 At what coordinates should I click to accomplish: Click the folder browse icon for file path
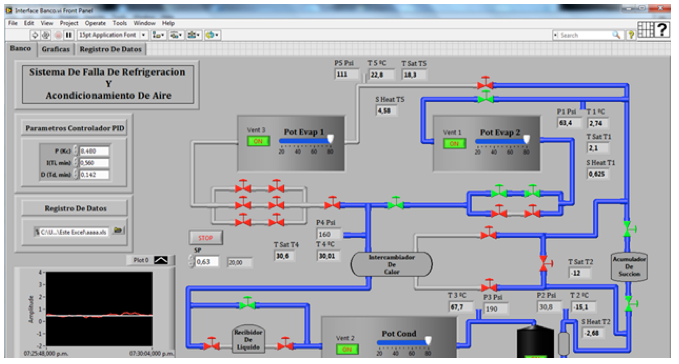pos(118,231)
